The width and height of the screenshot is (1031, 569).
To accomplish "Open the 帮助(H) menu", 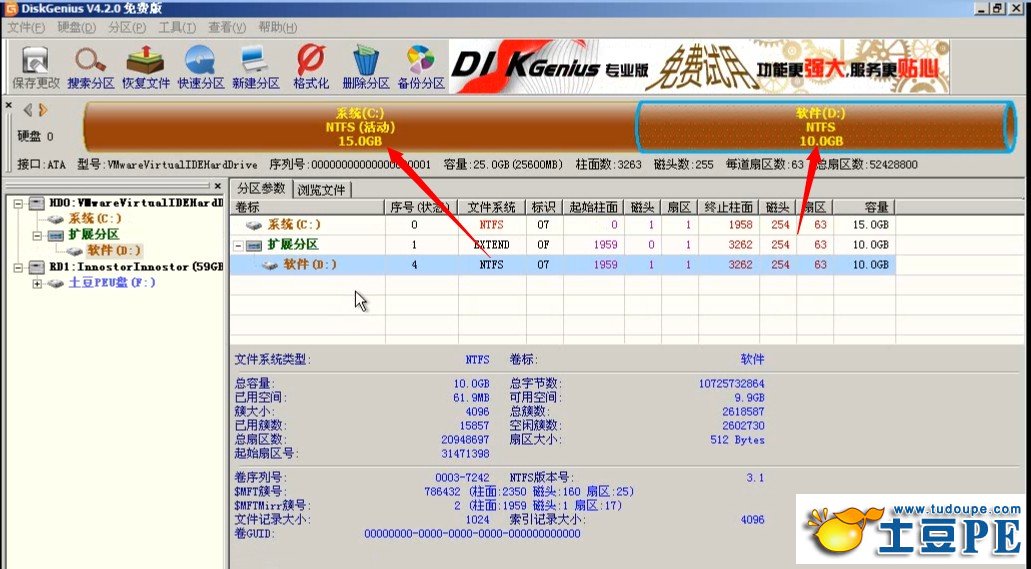I will [277, 28].
